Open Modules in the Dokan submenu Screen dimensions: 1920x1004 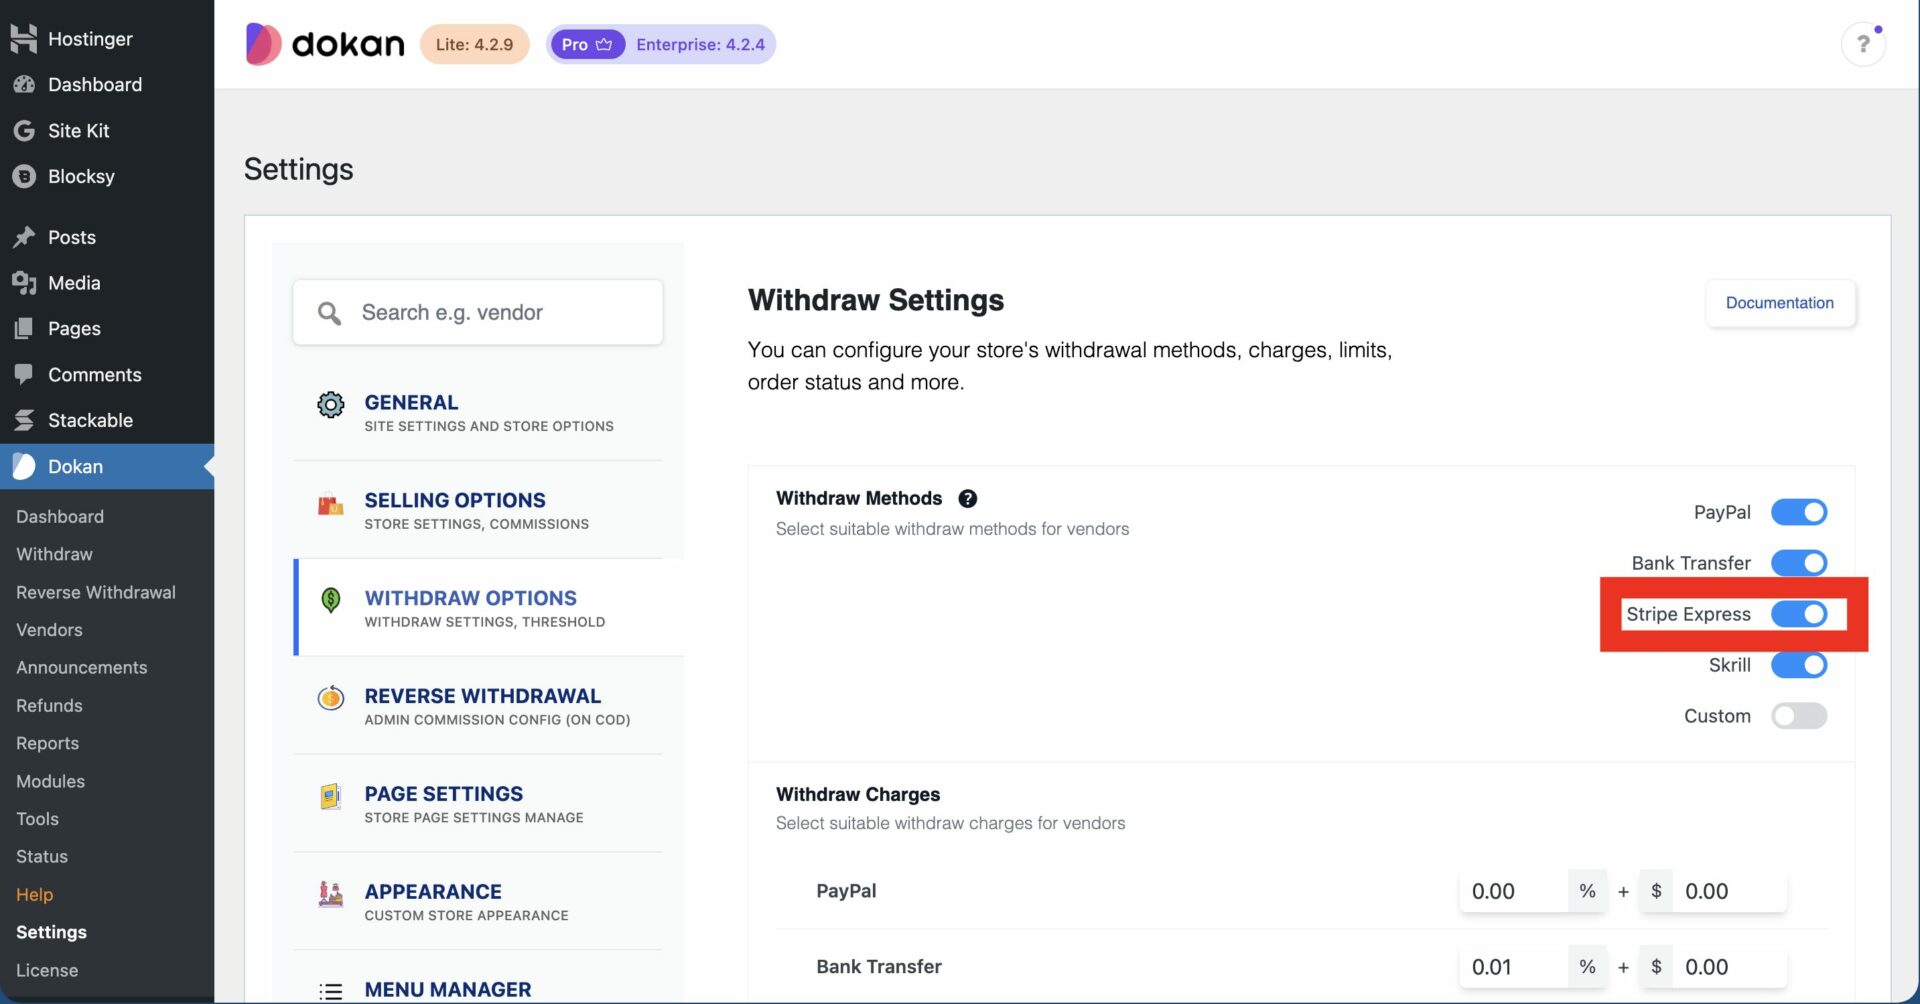click(x=50, y=781)
